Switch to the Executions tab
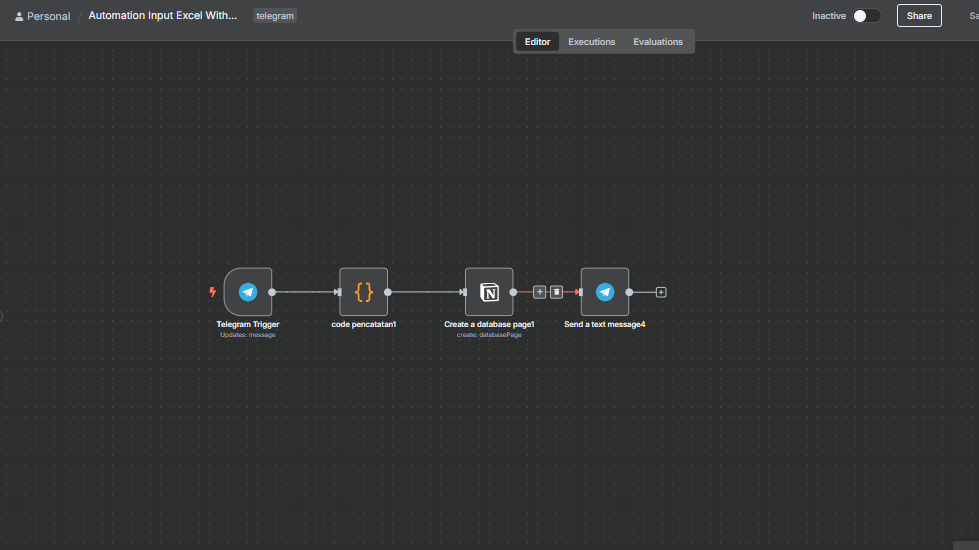Image resolution: width=979 pixels, height=550 pixels. (x=591, y=42)
